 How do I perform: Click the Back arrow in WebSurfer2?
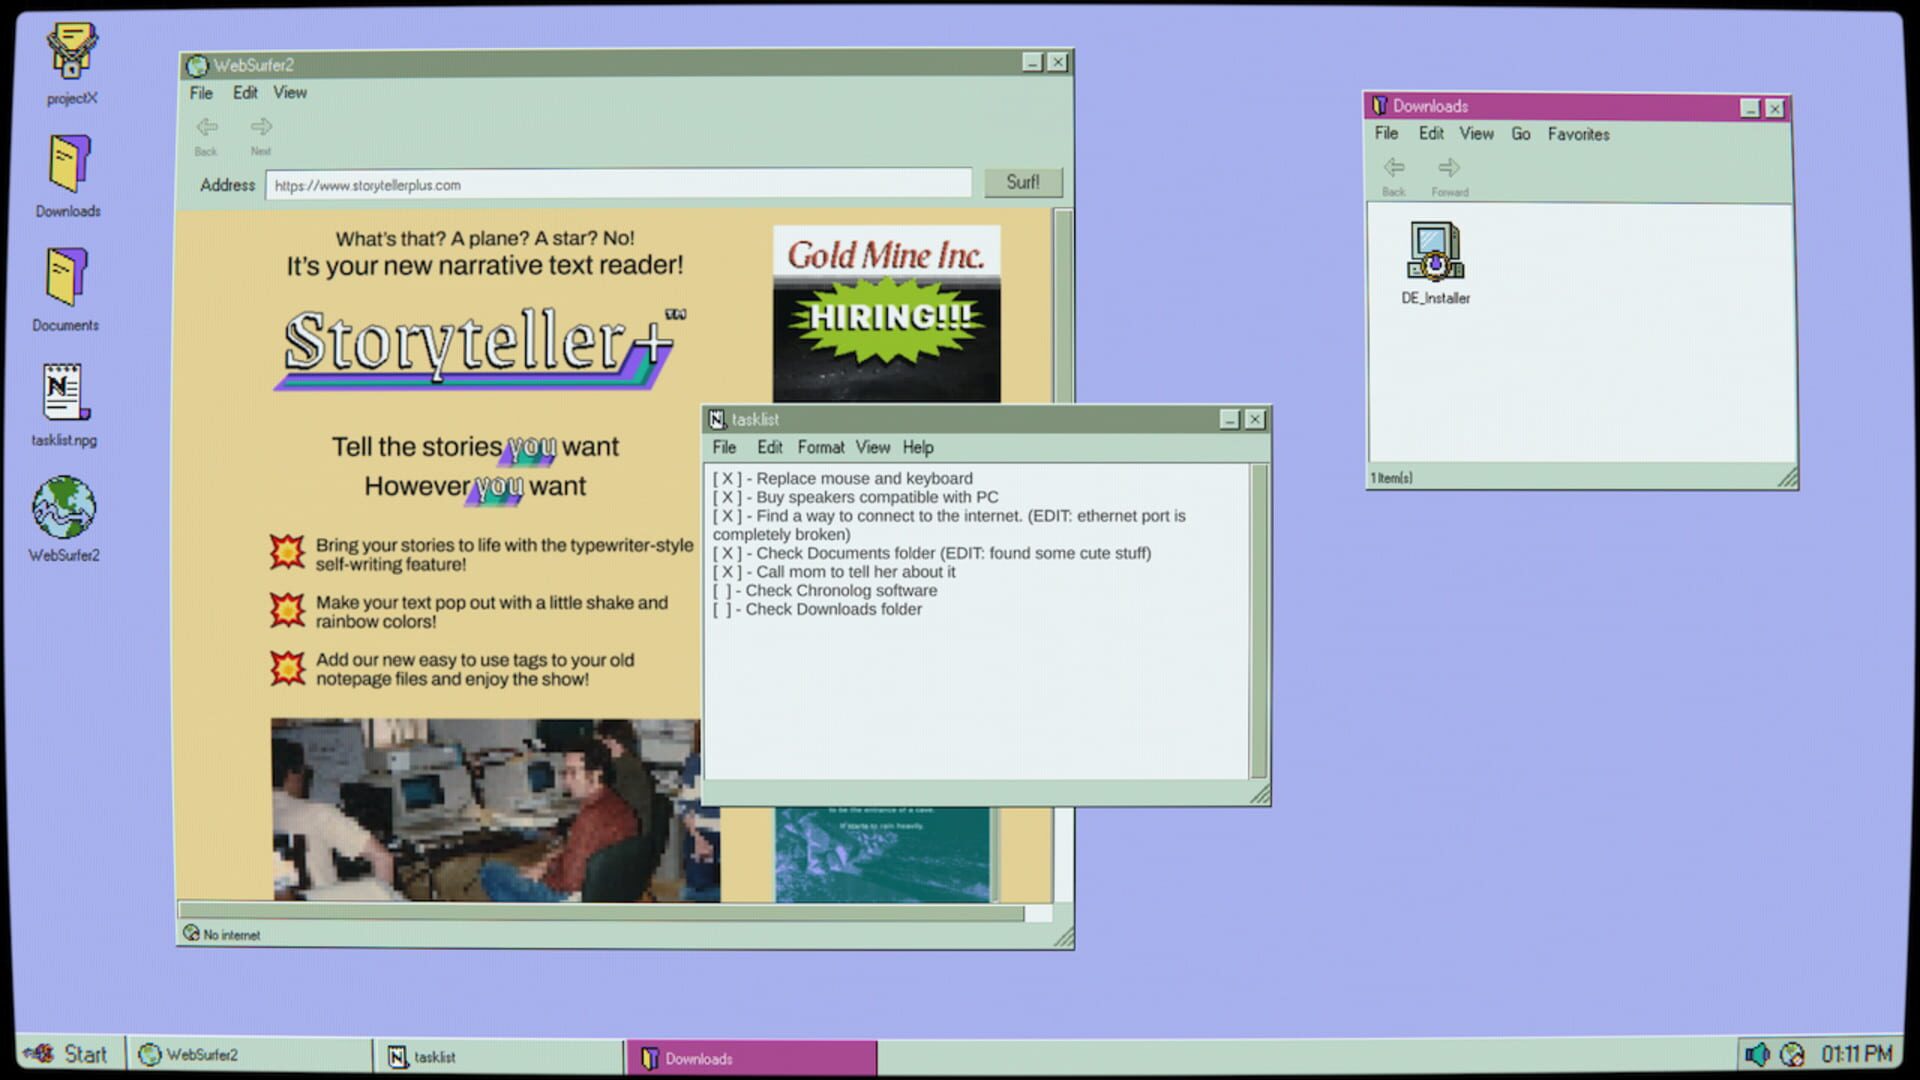[x=206, y=127]
